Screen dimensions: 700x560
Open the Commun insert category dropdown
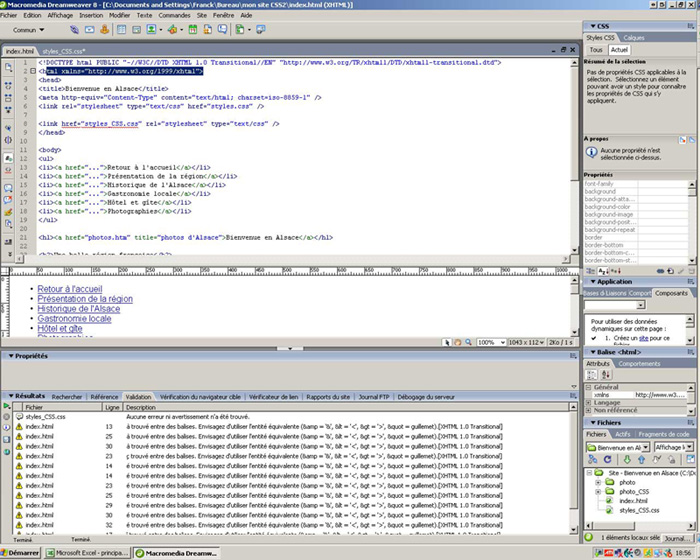click(28, 30)
